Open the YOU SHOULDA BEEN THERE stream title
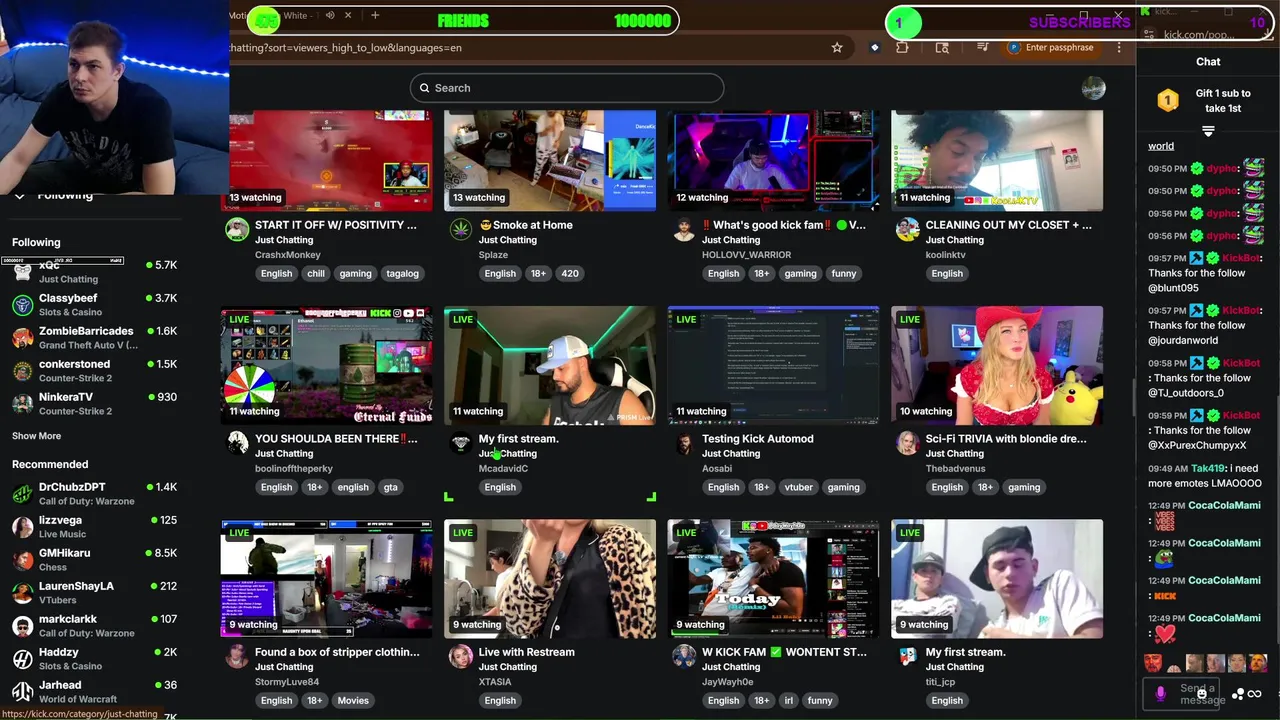Viewport: 1280px width, 720px height. [336, 438]
